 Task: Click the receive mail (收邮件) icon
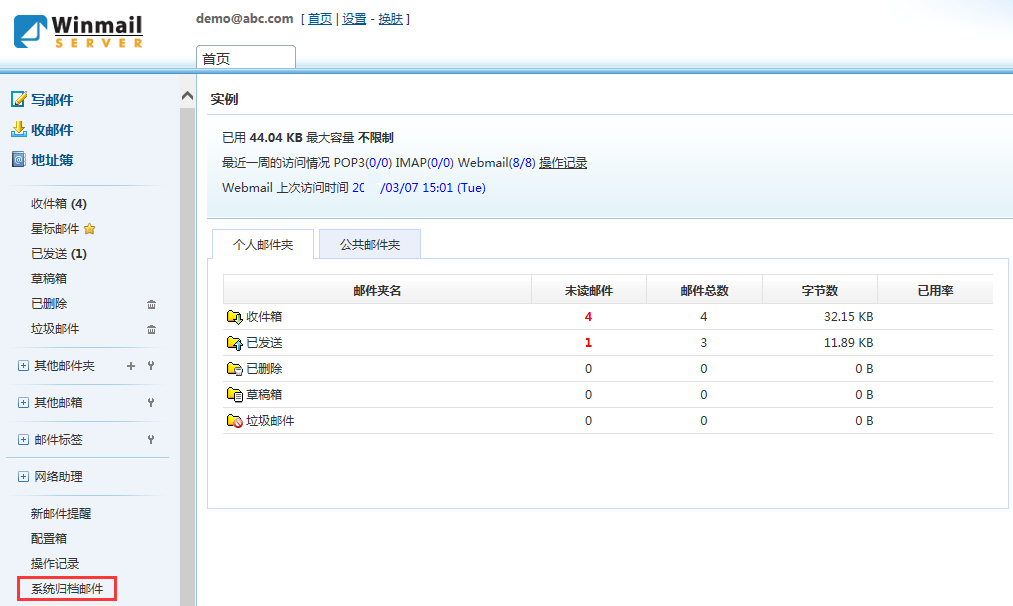[18, 130]
